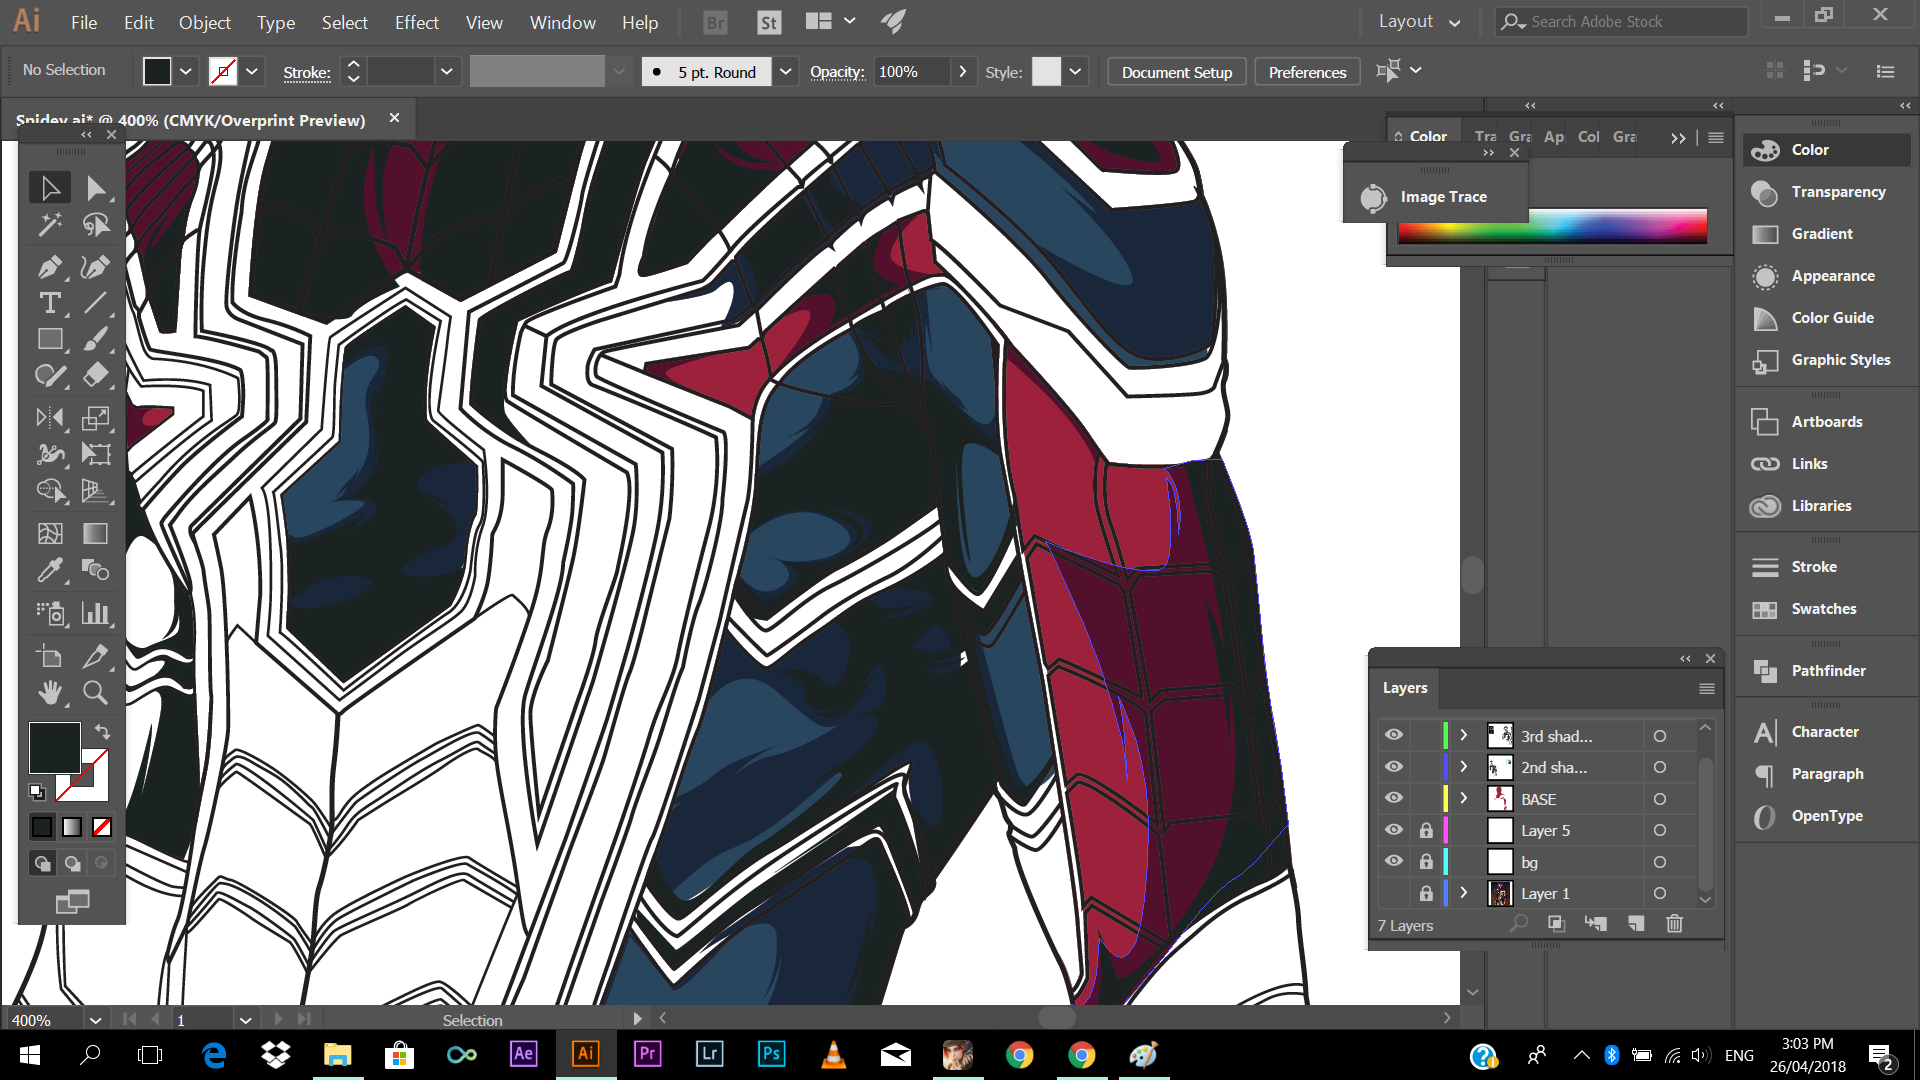Select the Eraser tool

[x=96, y=376]
